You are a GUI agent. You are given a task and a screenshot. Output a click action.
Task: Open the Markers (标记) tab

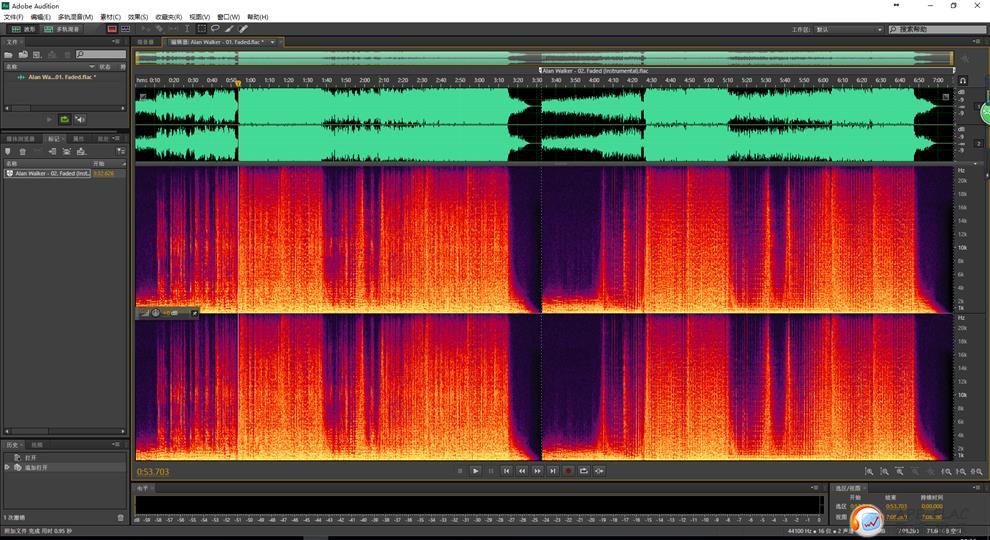54,139
